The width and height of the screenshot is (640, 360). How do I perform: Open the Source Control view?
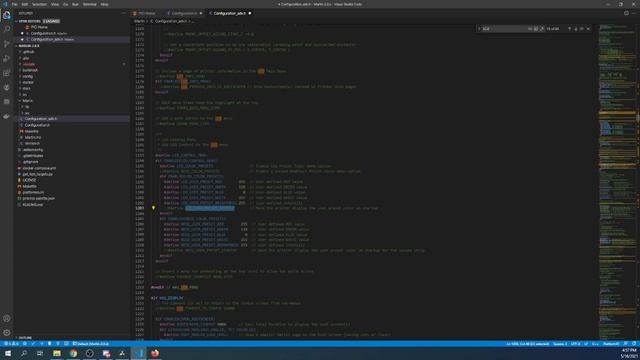click(7, 44)
